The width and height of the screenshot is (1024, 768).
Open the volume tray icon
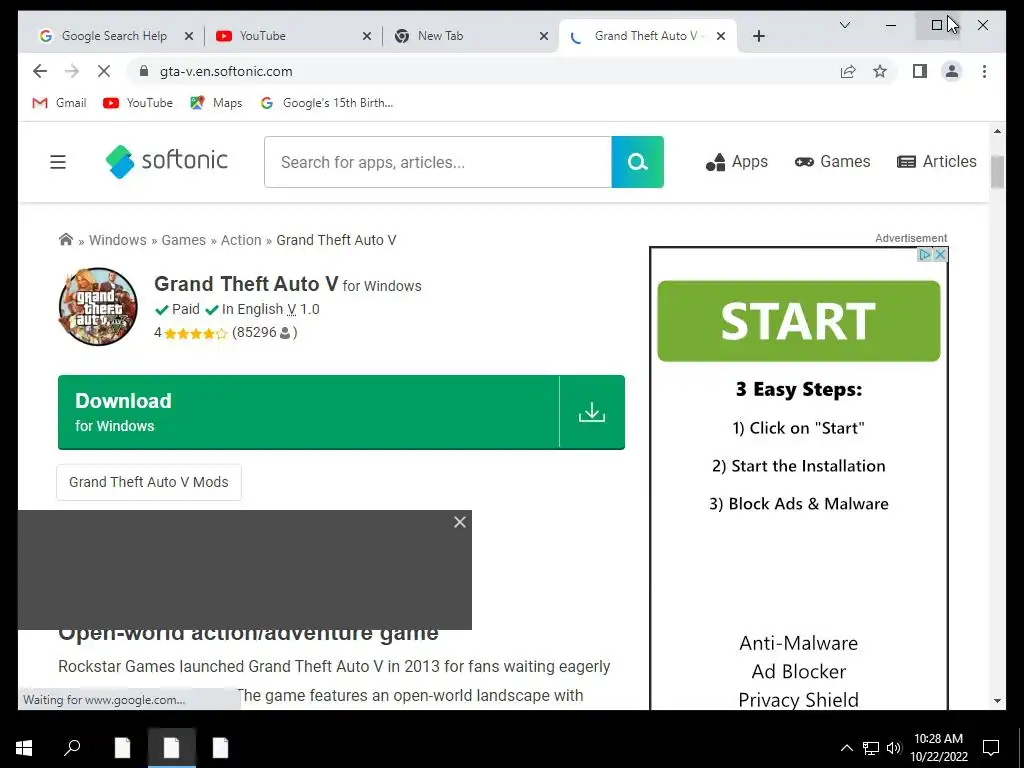click(894, 748)
